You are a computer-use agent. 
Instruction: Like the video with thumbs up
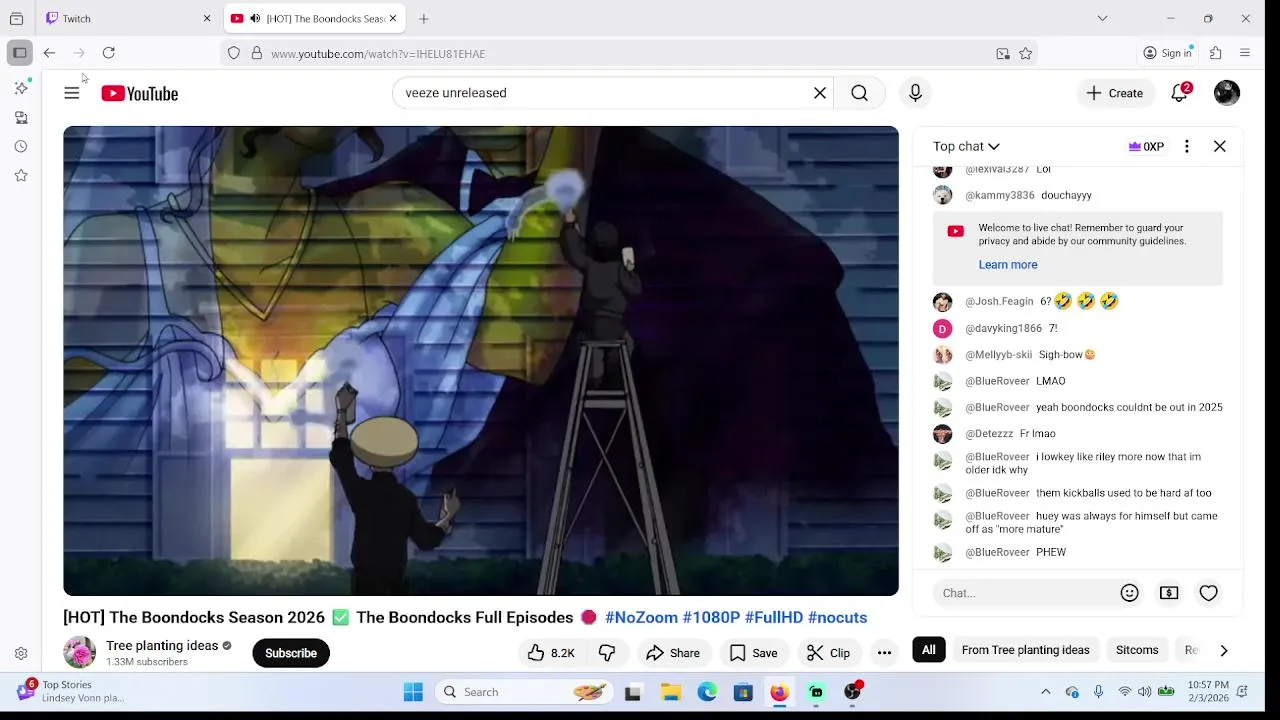(551, 653)
